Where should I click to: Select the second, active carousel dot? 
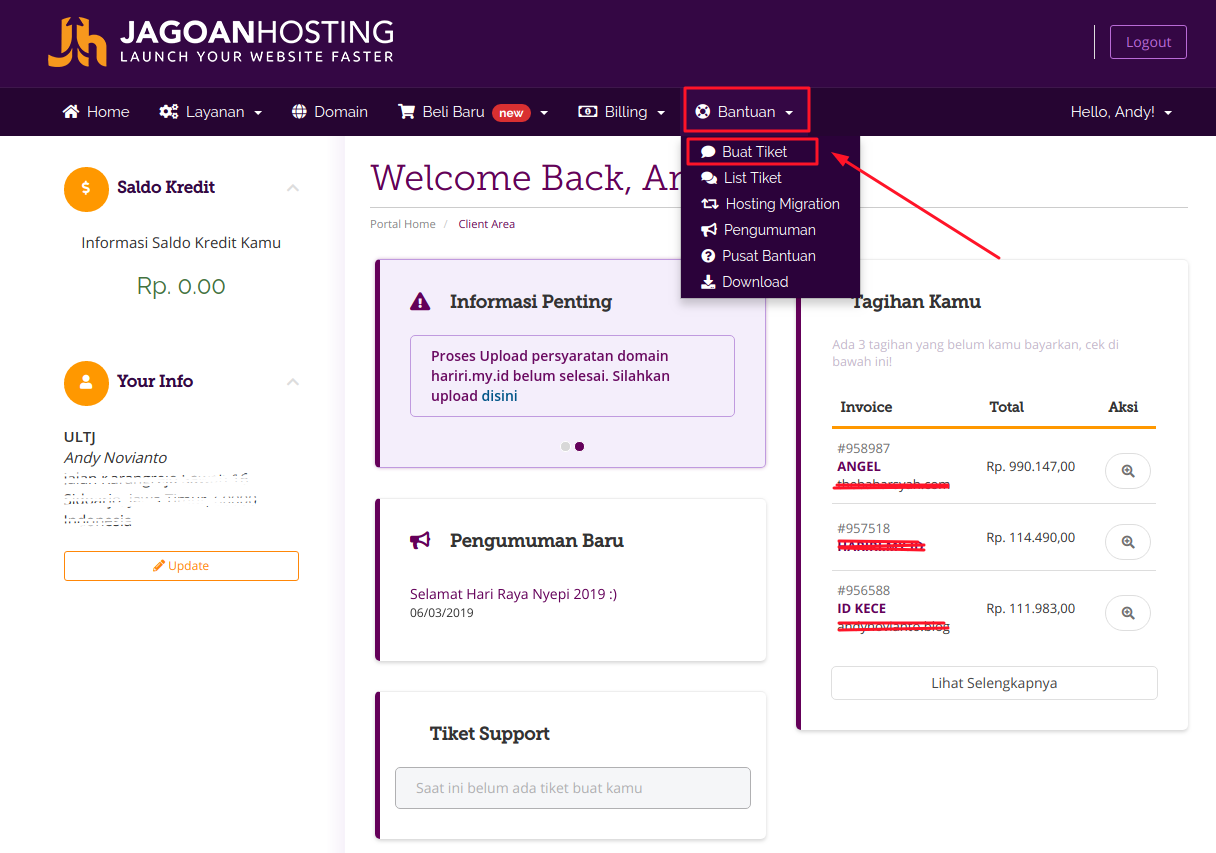point(580,446)
